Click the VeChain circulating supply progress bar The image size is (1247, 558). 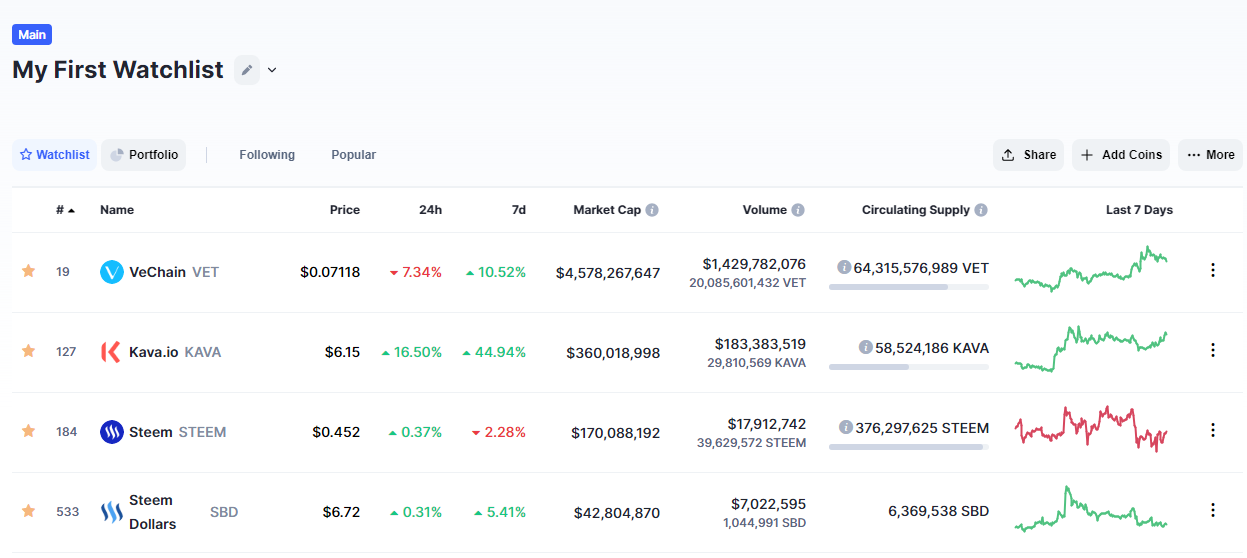click(x=908, y=287)
